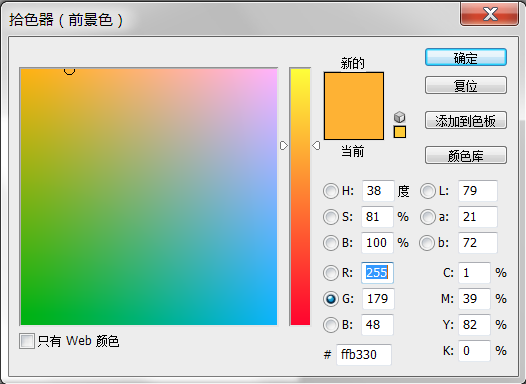Close the 拾色器 dialog with X
The height and width of the screenshot is (384, 526).
(490, 14)
